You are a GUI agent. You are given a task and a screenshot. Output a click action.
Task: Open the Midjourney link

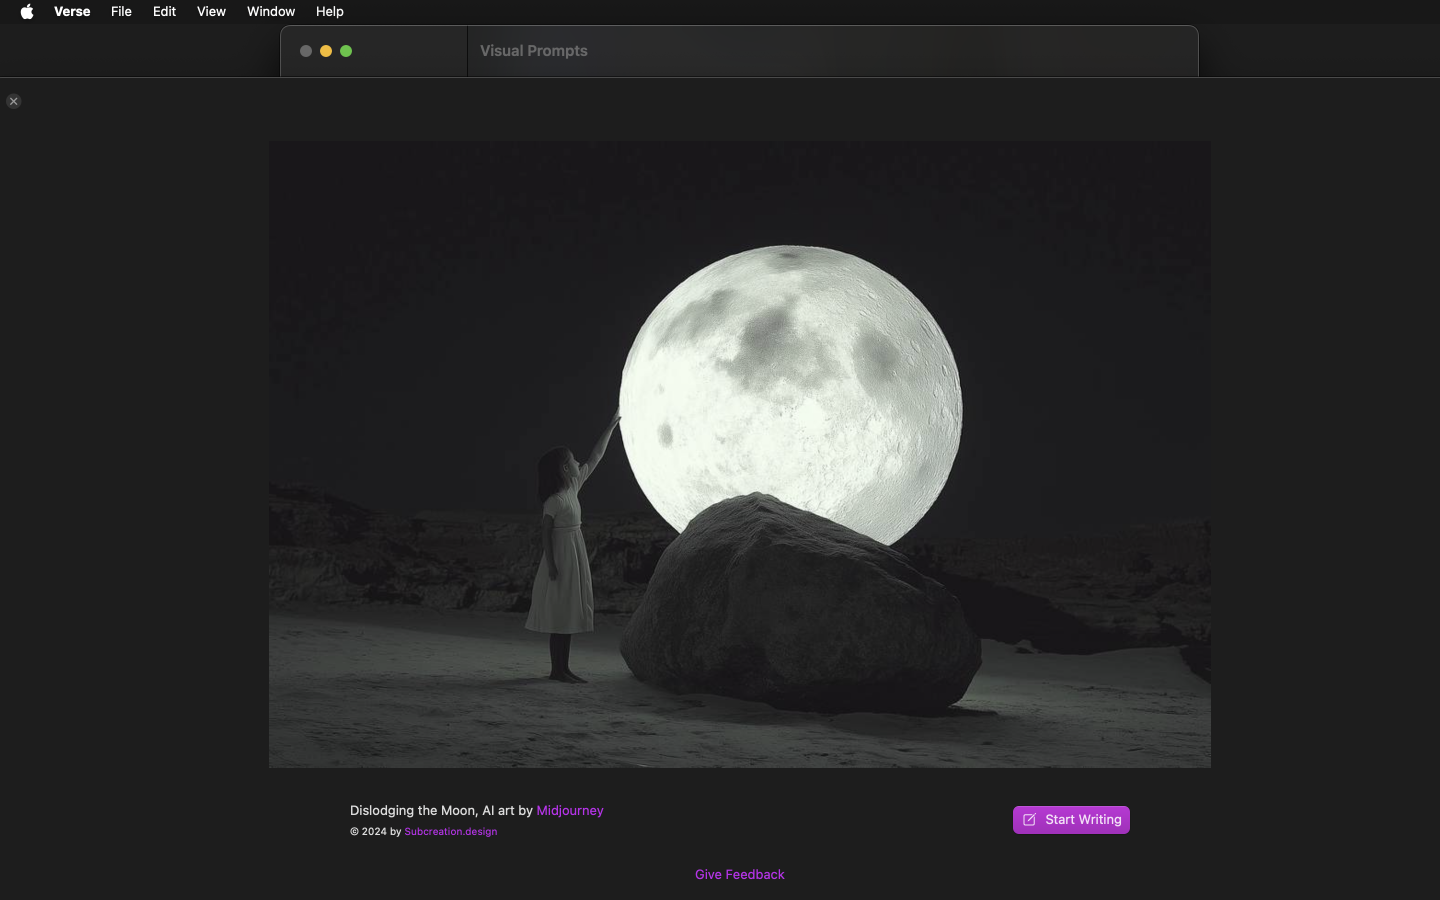[x=570, y=811]
